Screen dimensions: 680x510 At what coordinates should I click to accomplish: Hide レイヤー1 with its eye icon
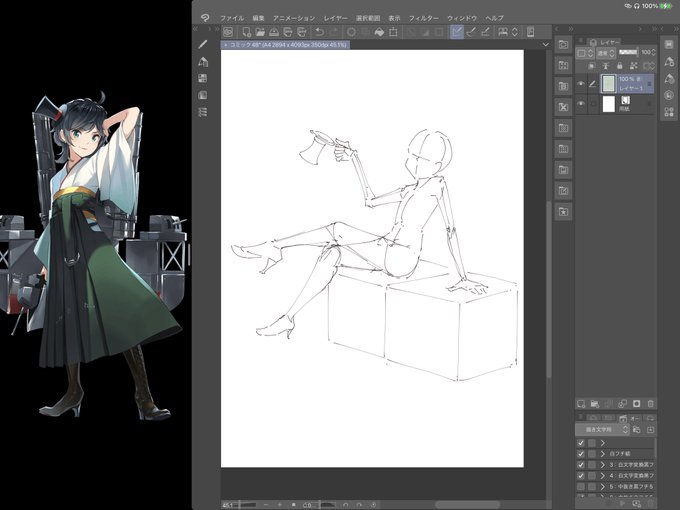[x=581, y=84]
